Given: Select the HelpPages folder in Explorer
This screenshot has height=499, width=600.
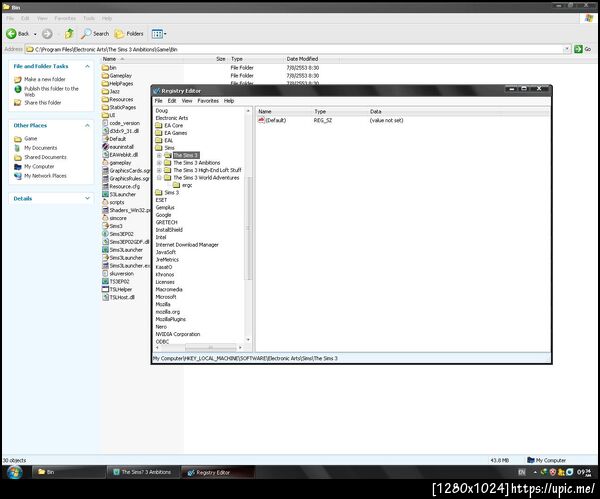Looking at the screenshot, I should [x=117, y=83].
